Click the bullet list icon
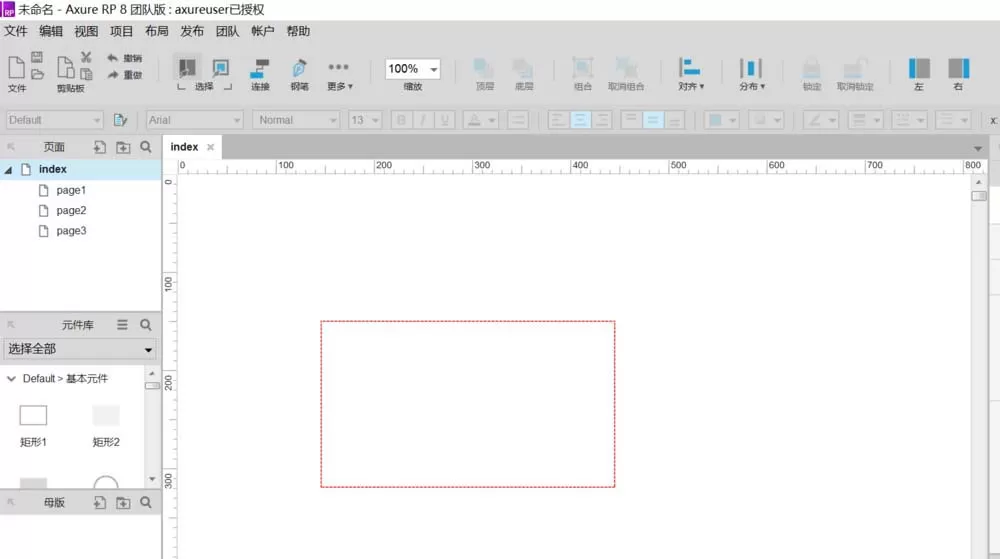Viewport: 1000px width, 559px height. click(x=518, y=120)
